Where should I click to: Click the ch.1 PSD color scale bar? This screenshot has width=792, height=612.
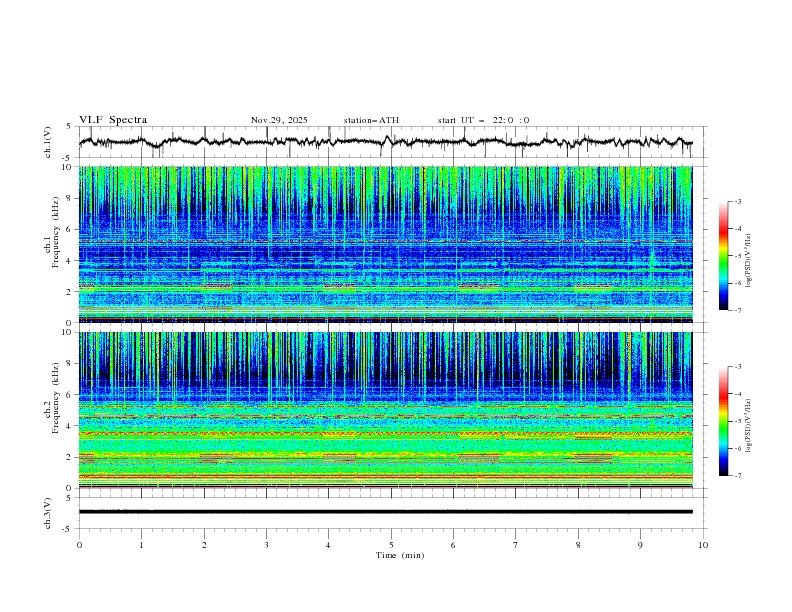pyautogui.click(x=724, y=256)
